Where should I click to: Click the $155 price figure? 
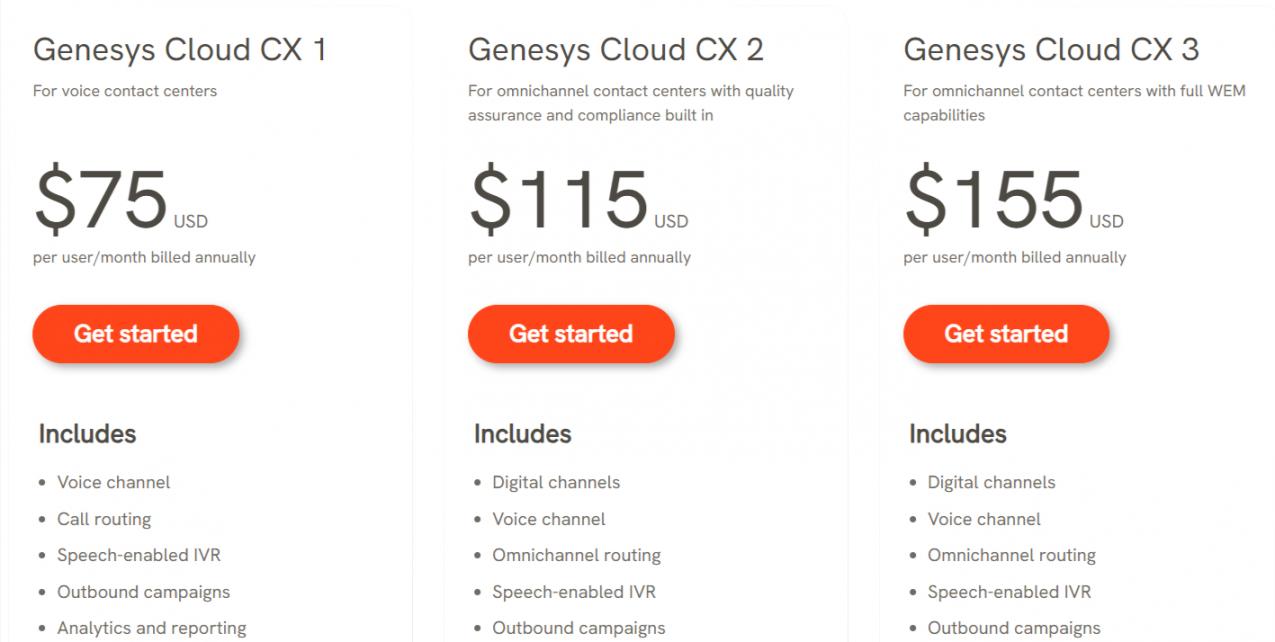[x=994, y=199]
